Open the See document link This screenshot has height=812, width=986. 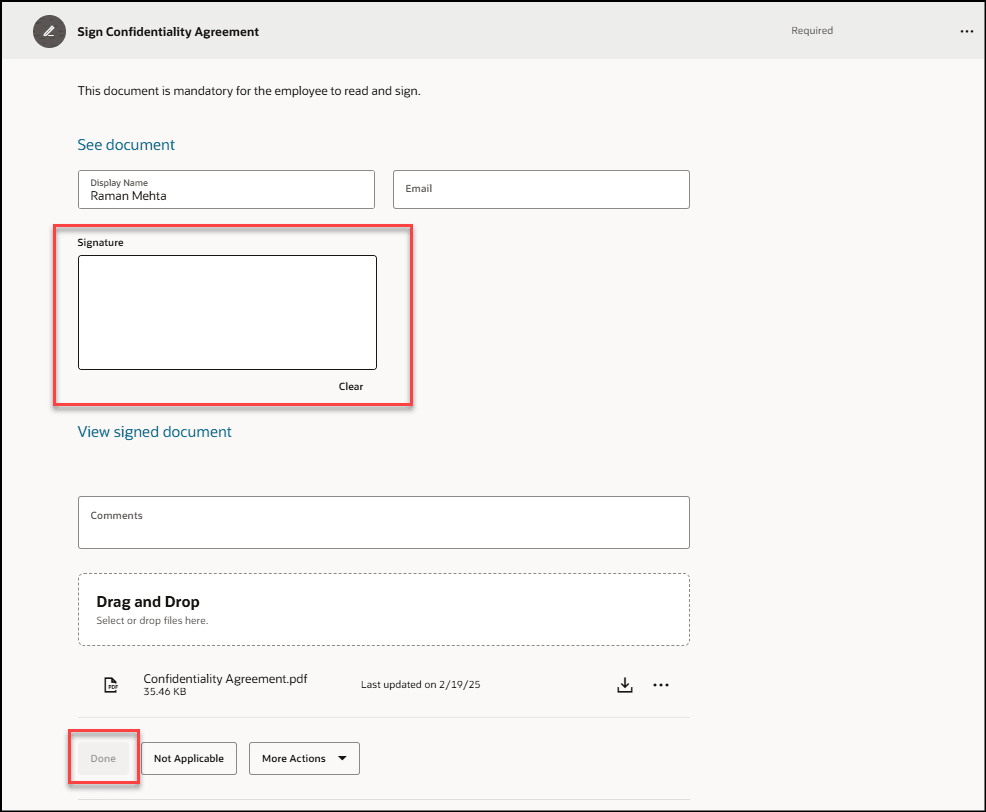(x=126, y=145)
